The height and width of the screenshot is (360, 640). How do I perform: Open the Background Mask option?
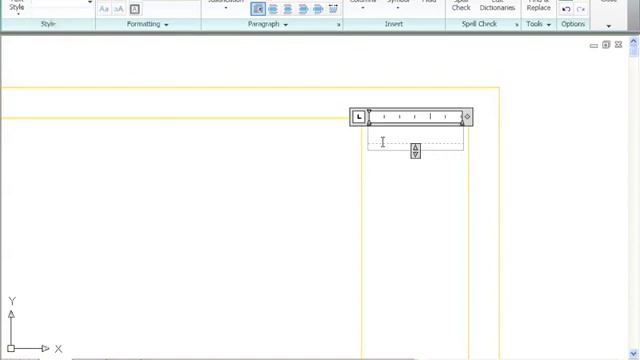[x=135, y=9]
